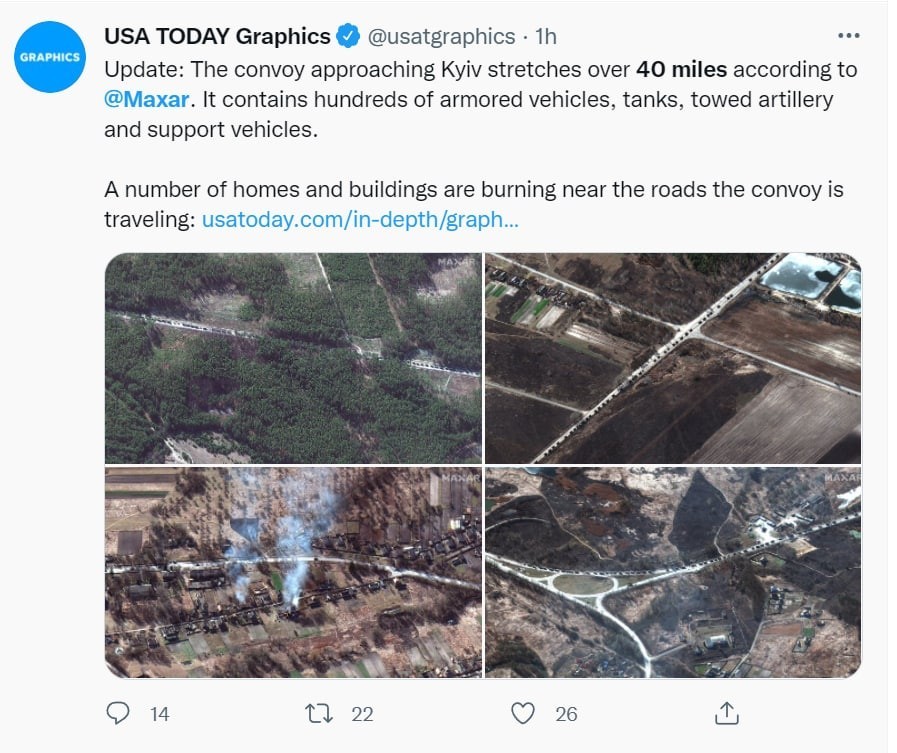897x753 pixels.
Task: Open roundabout convoy satellite image
Action: 673,573
